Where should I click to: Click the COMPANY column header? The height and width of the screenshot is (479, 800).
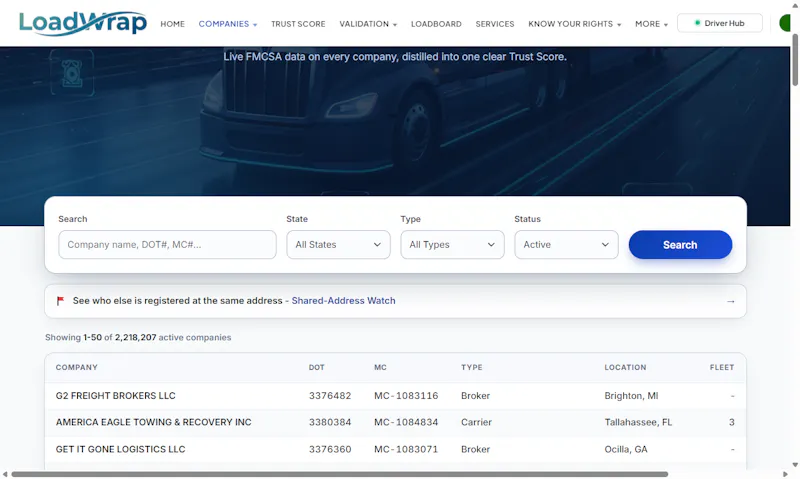click(77, 367)
